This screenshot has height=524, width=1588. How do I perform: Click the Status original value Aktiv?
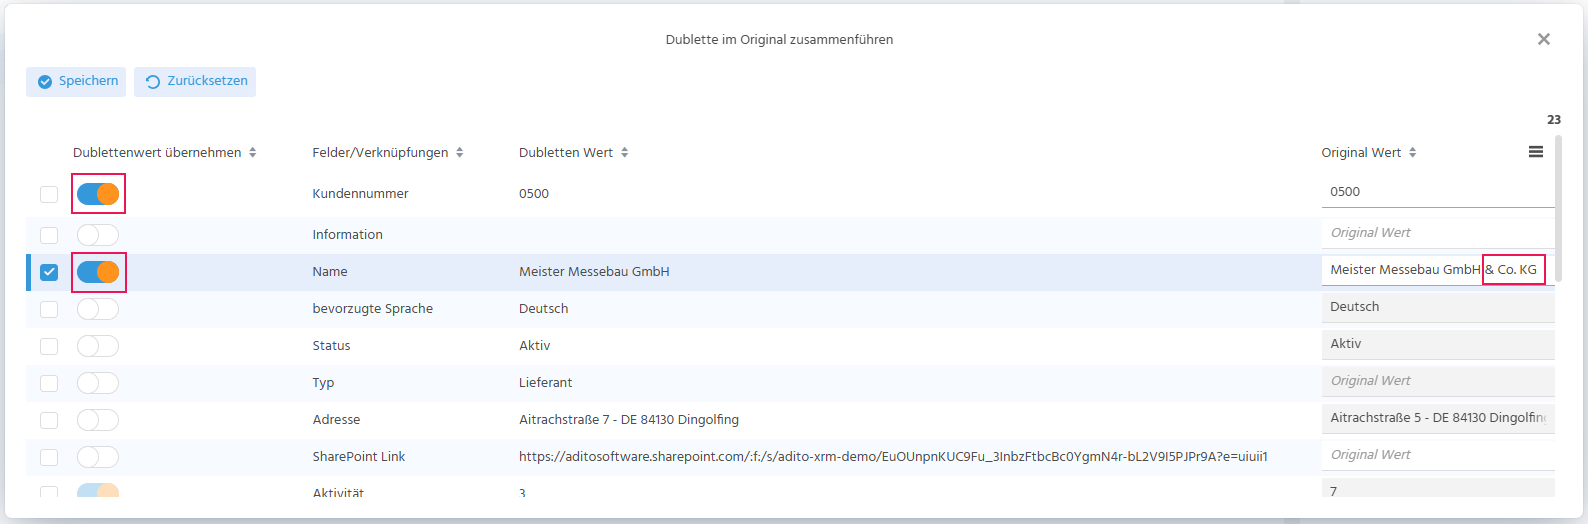tap(1438, 344)
